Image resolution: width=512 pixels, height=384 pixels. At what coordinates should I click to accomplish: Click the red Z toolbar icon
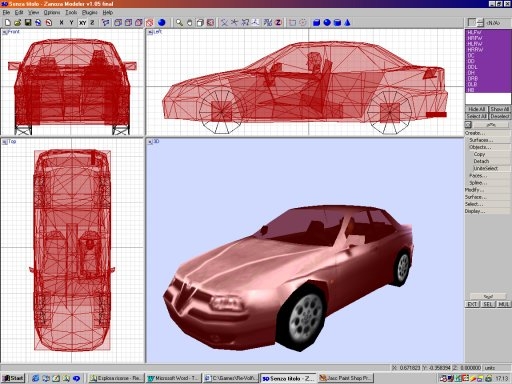(278, 23)
